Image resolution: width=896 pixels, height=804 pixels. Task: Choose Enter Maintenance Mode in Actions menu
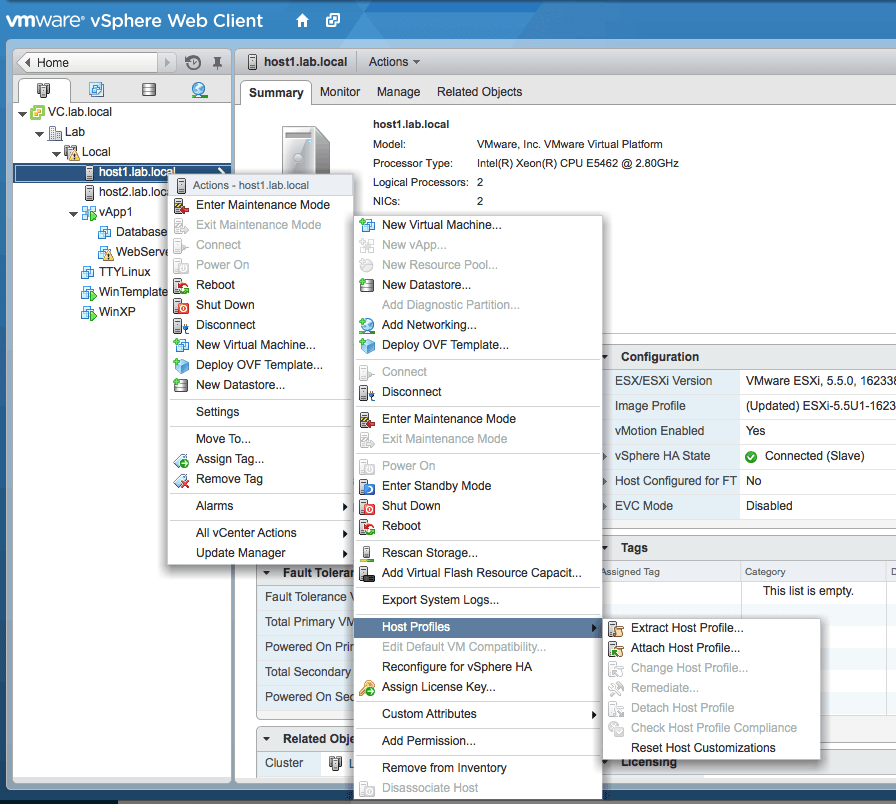pos(261,205)
